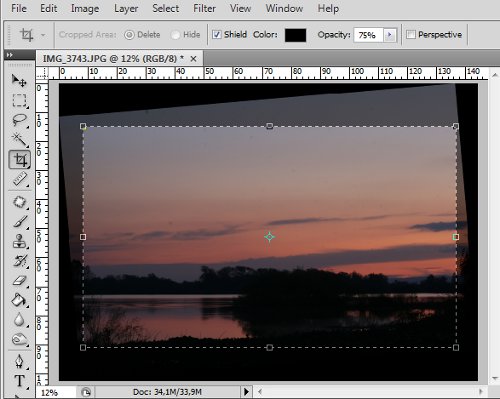This screenshot has height=399, width=500.
Task: Click the bottom-center crop handle
Action: 270,347
